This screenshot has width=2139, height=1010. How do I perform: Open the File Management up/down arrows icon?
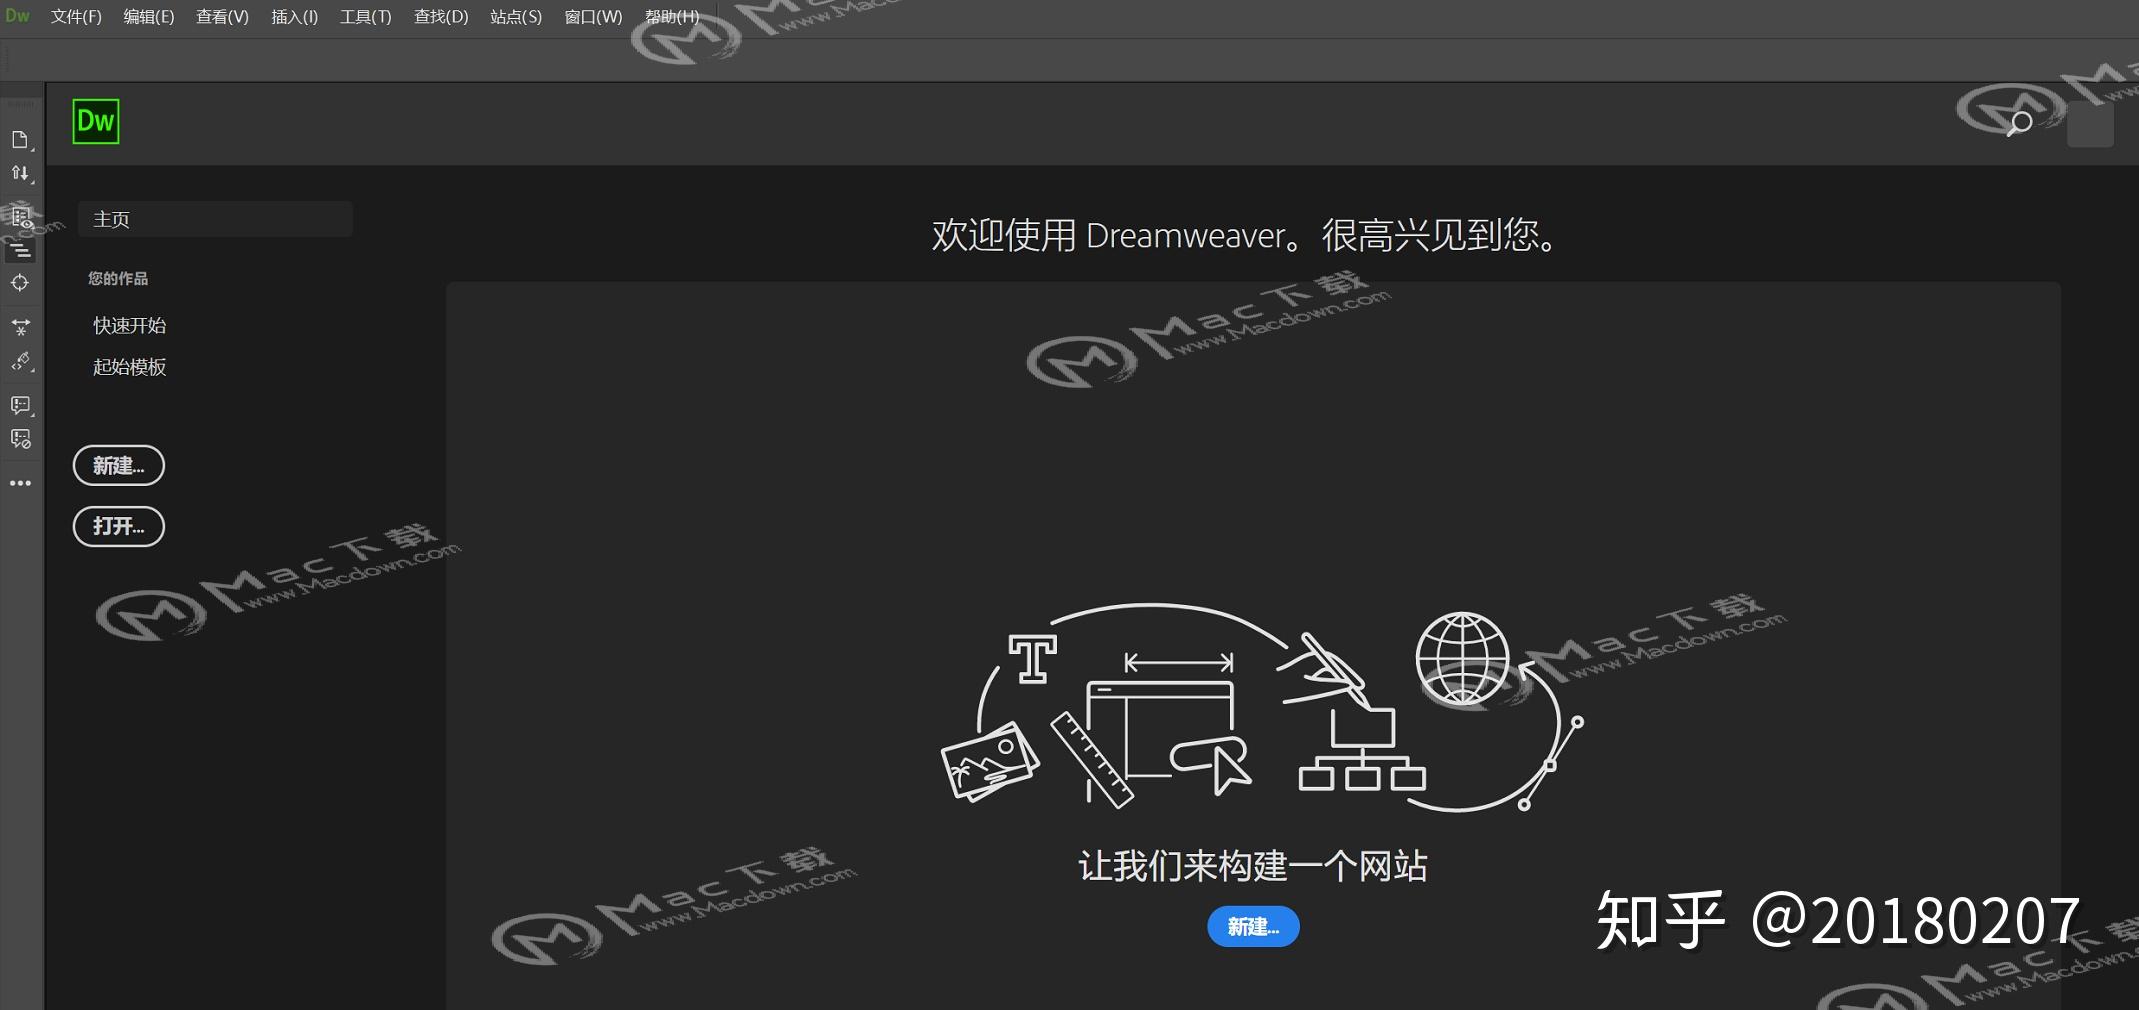(19, 173)
